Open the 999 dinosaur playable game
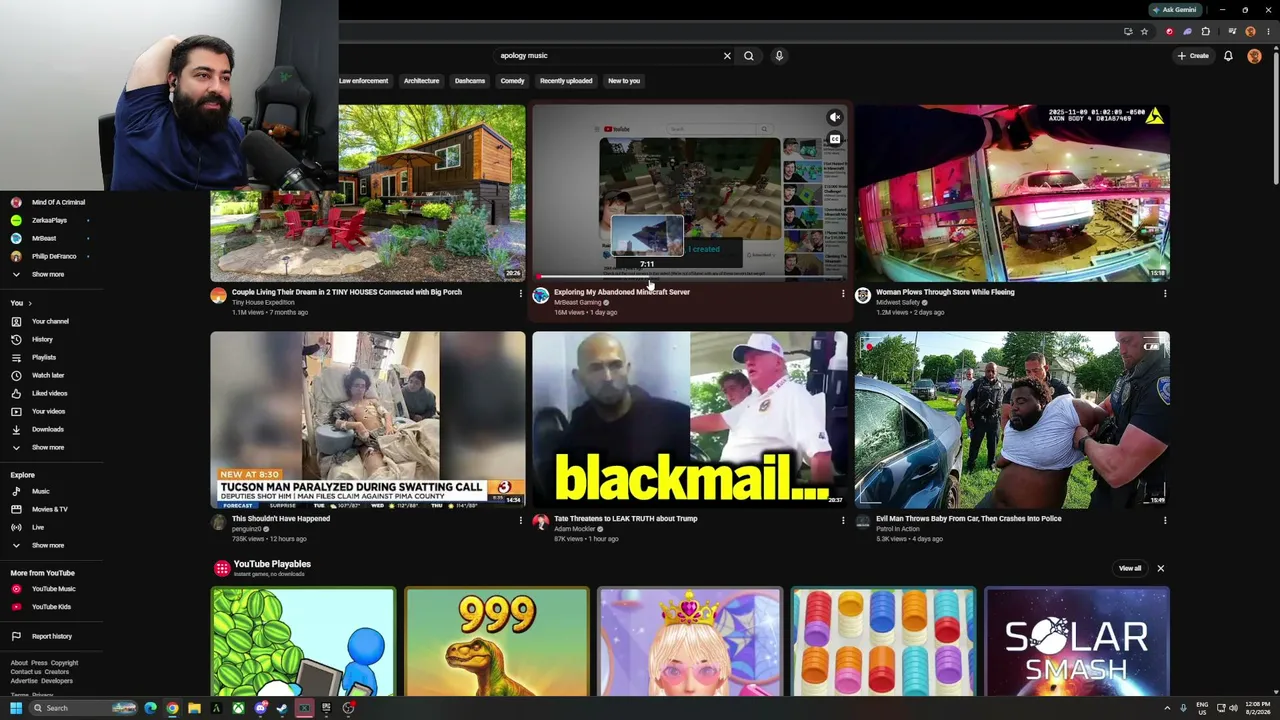 (x=497, y=641)
